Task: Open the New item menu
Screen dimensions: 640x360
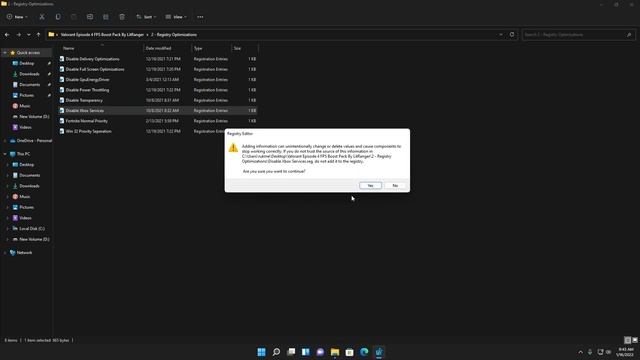Action: click(17, 17)
